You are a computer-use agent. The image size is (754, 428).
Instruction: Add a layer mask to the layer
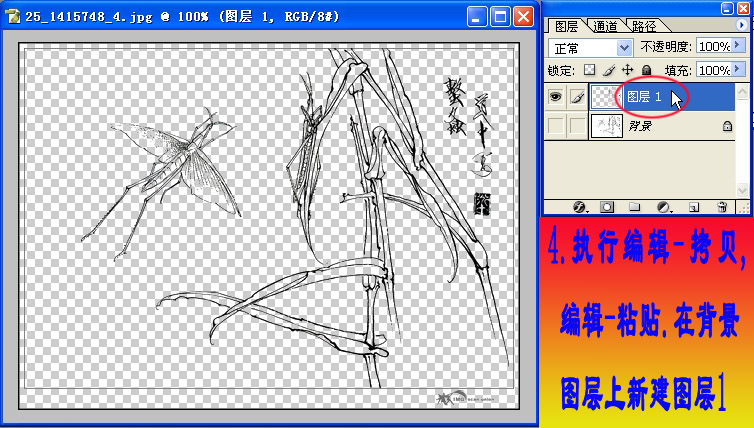[607, 207]
